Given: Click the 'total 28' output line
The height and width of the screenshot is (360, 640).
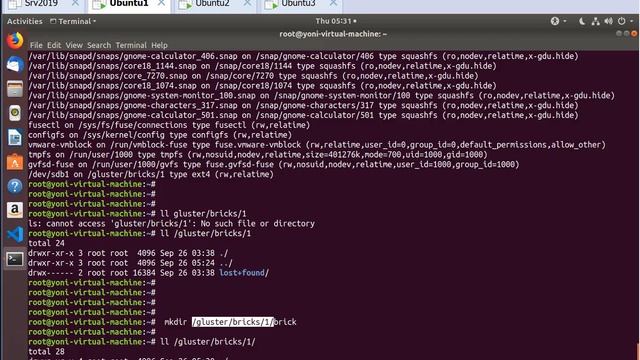Looking at the screenshot, I should (46, 351).
